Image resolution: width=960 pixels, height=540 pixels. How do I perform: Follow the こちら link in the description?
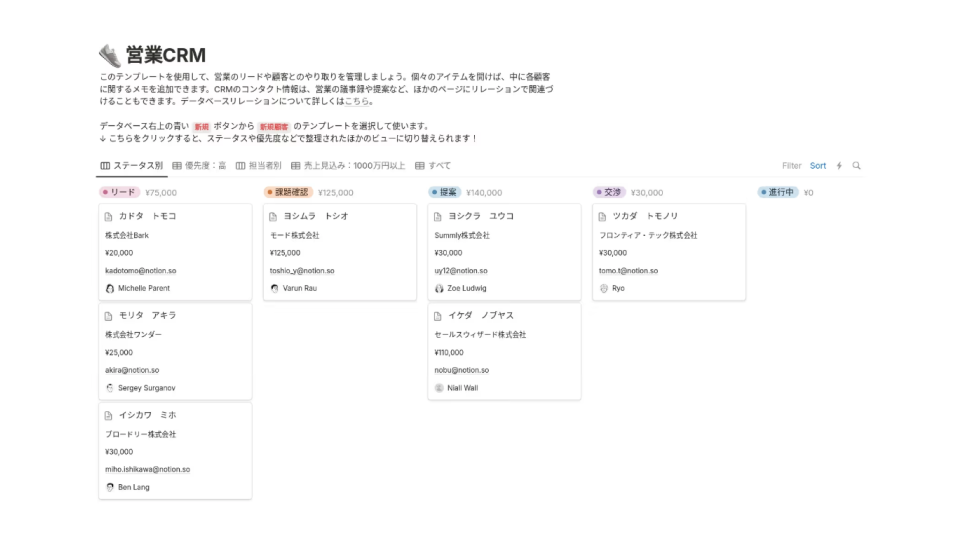tap(356, 101)
